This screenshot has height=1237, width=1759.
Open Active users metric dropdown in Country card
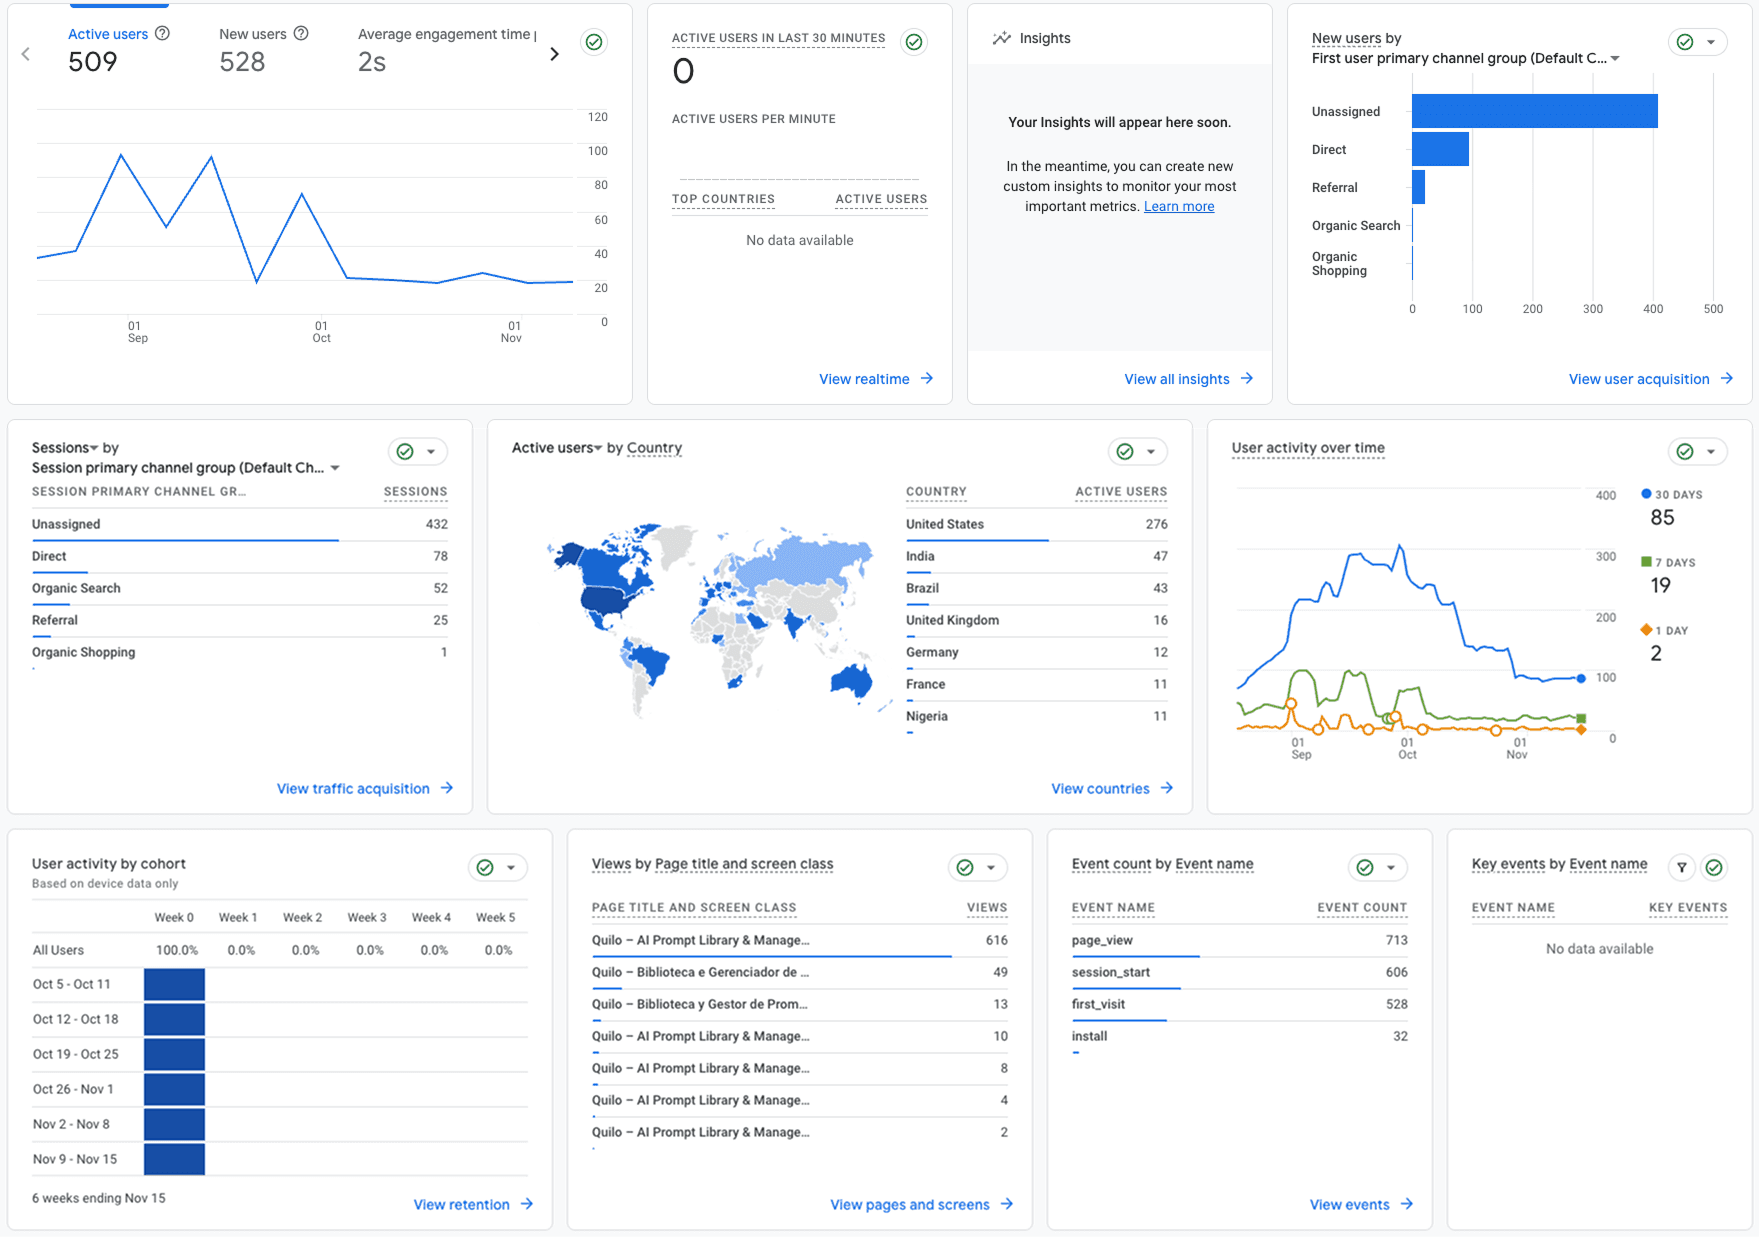(598, 448)
